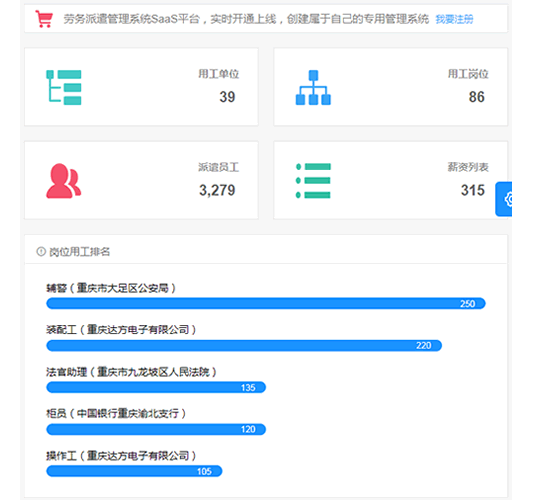The height and width of the screenshot is (500, 533).
Task: Click the 操作工 bar showing 105
Action: coord(134,471)
